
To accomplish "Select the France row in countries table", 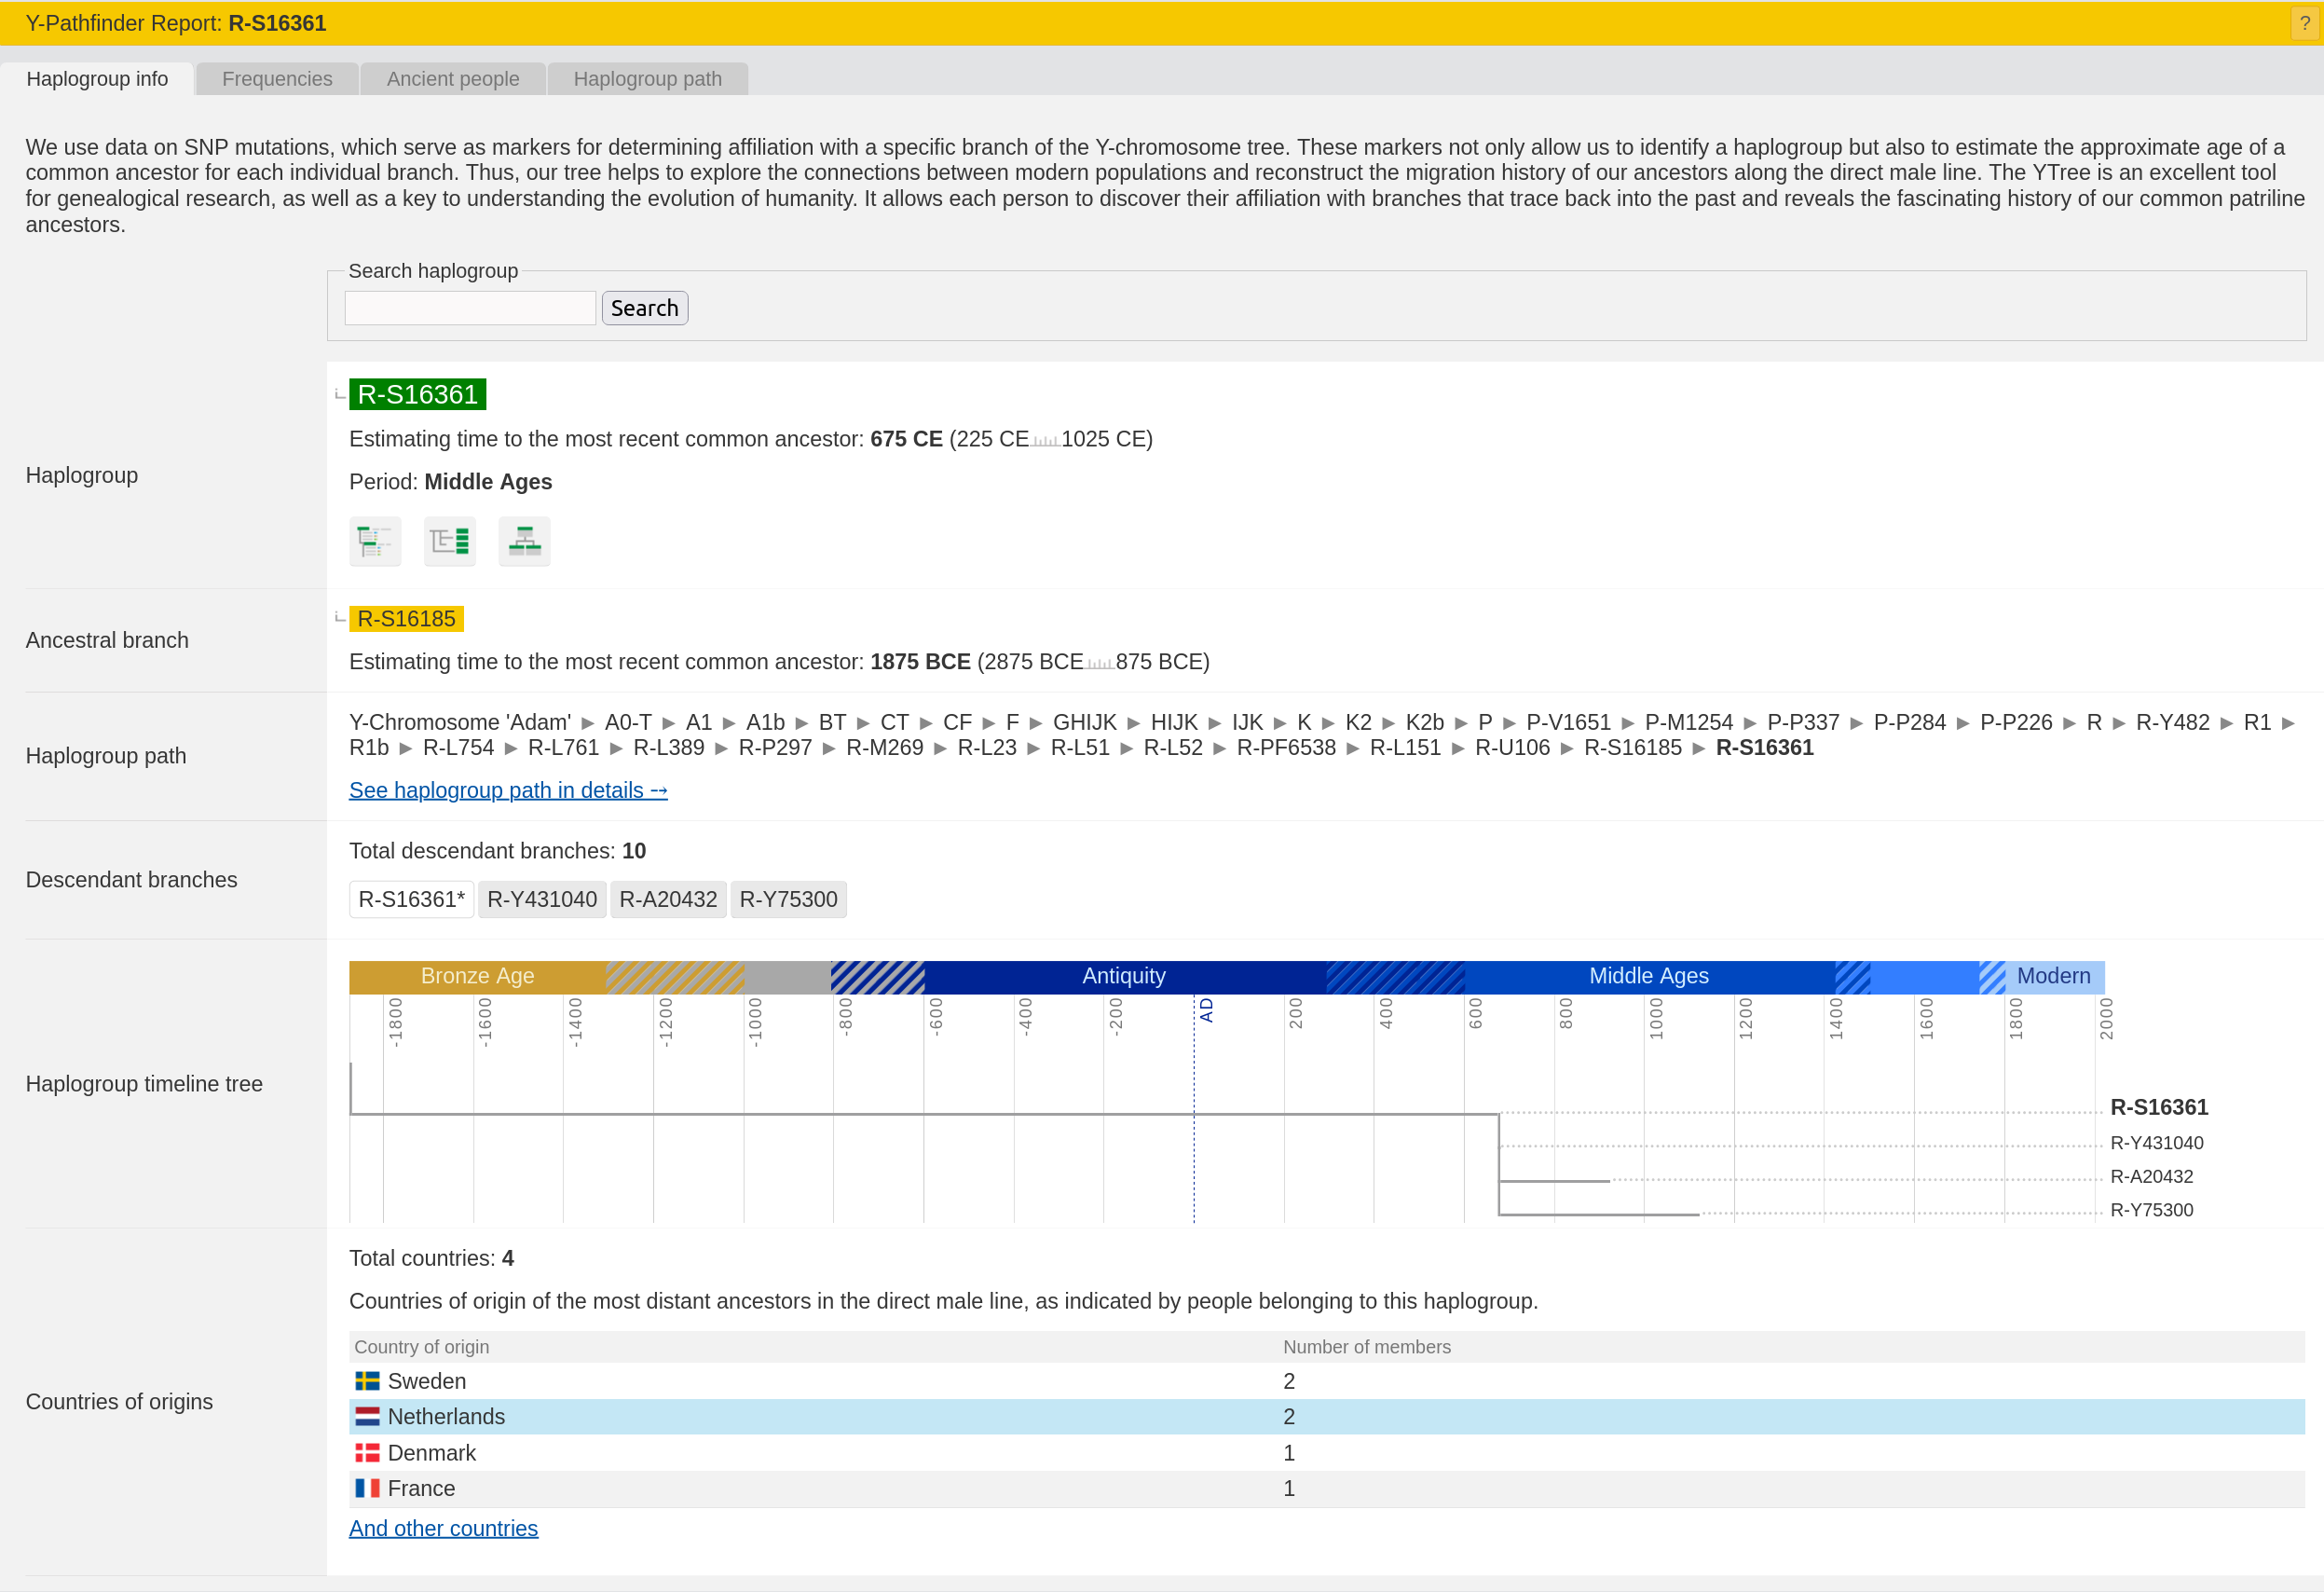I will pyautogui.click(x=1326, y=1488).
